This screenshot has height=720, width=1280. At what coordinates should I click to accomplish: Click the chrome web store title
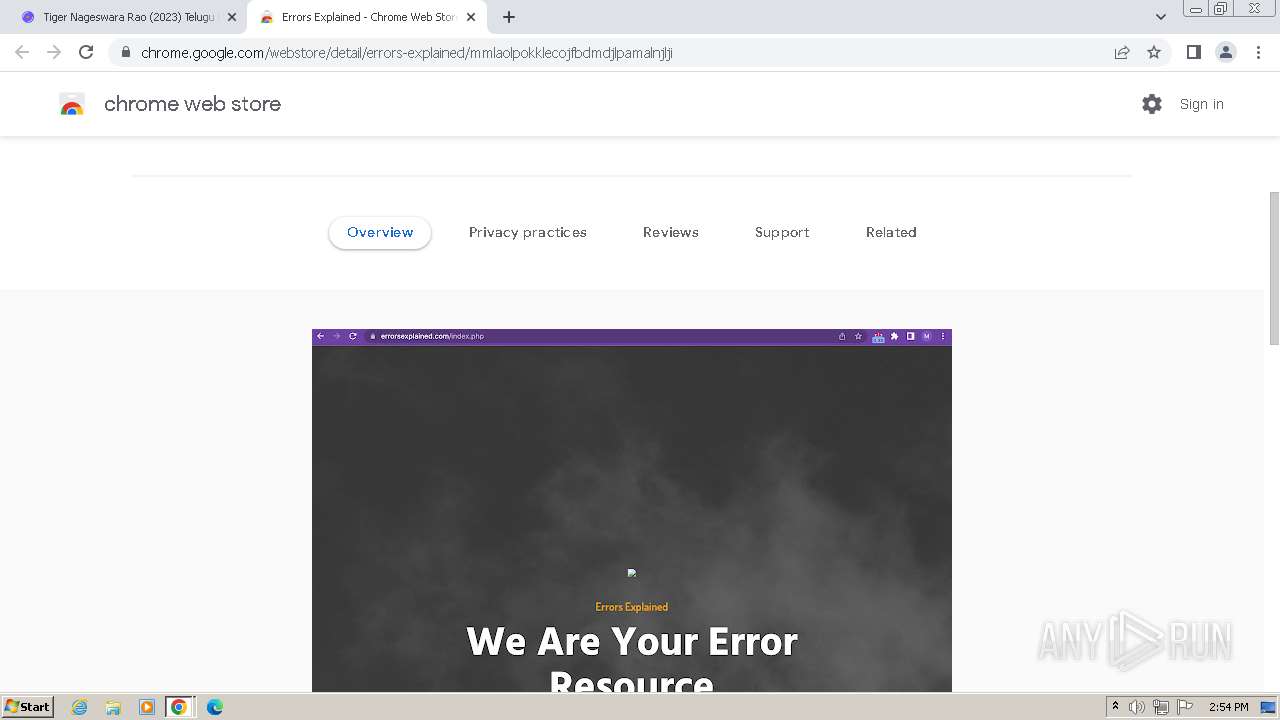pyautogui.click(x=192, y=104)
